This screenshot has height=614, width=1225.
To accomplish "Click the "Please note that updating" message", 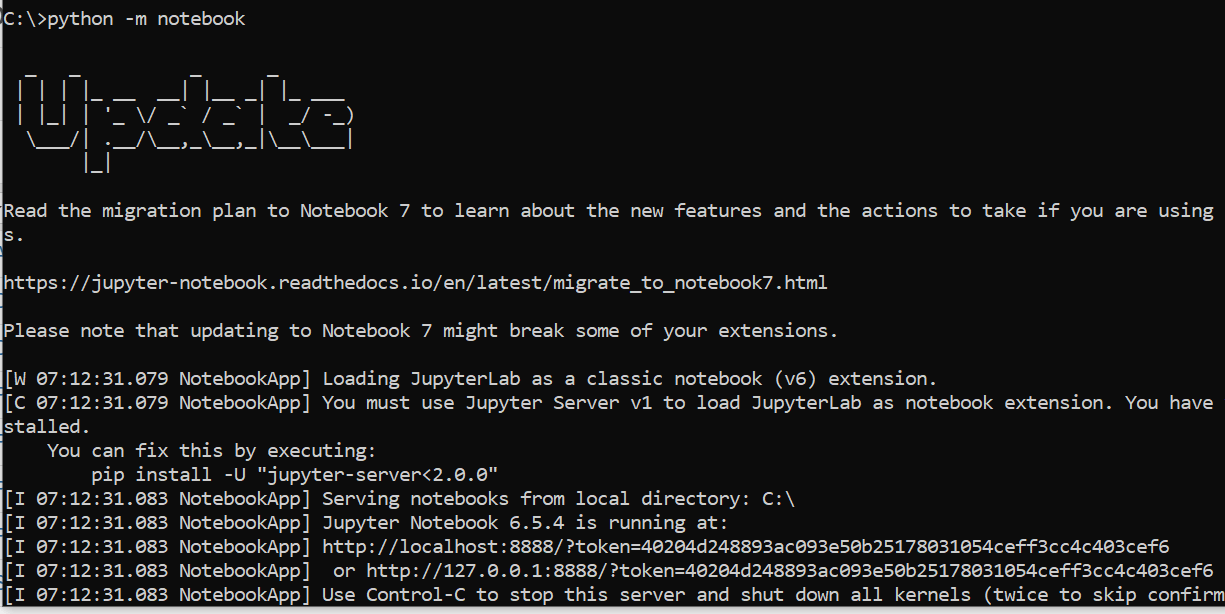I will point(420,331).
